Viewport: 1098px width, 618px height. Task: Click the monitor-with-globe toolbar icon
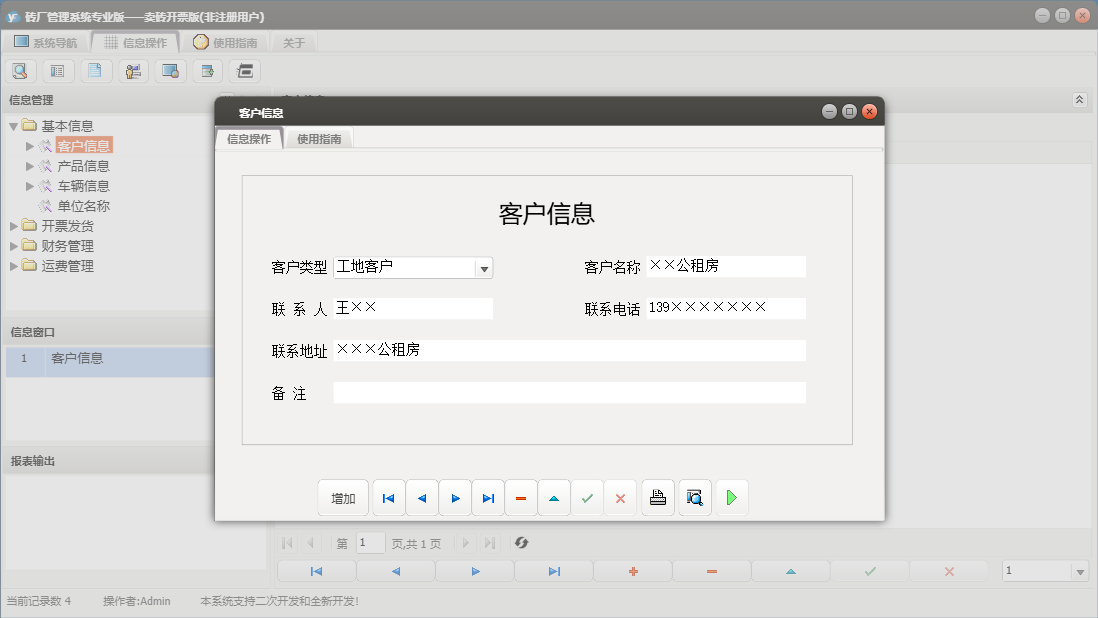(x=169, y=71)
